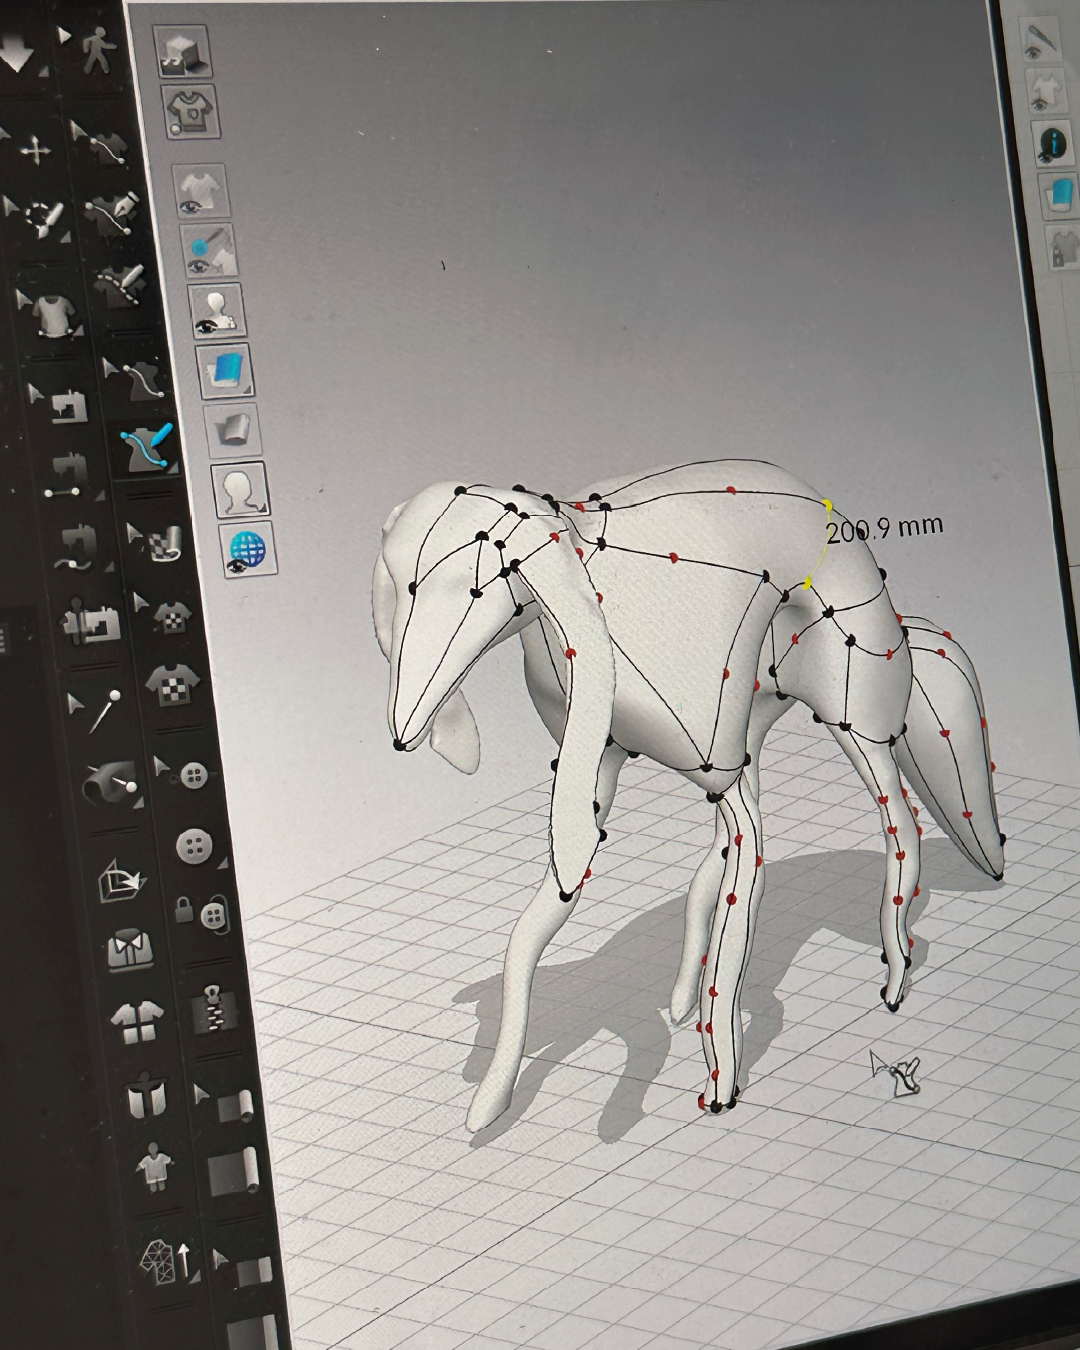The image size is (1080, 1350).
Task: Toggle the blue-dot brush visibility eye
Action: [209, 250]
